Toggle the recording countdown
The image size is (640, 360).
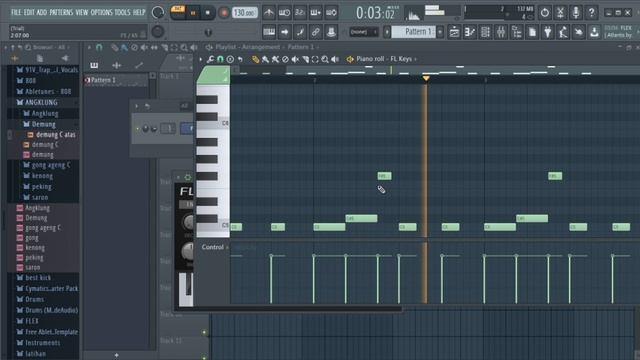click(x=300, y=13)
